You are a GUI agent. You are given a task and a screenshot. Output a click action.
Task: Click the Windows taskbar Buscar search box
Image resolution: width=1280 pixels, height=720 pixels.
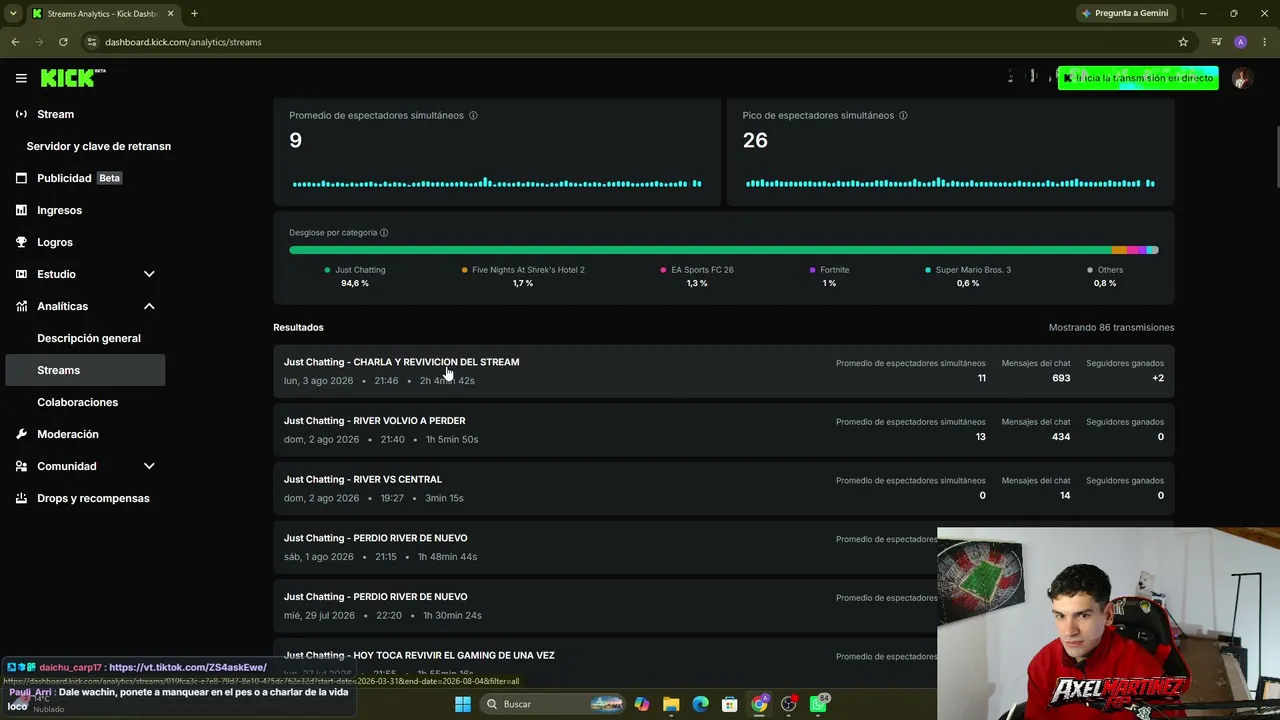point(553,704)
